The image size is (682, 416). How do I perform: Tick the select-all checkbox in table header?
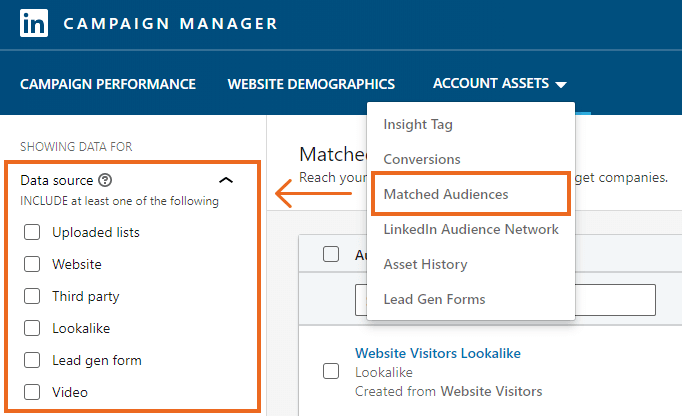tap(331, 254)
